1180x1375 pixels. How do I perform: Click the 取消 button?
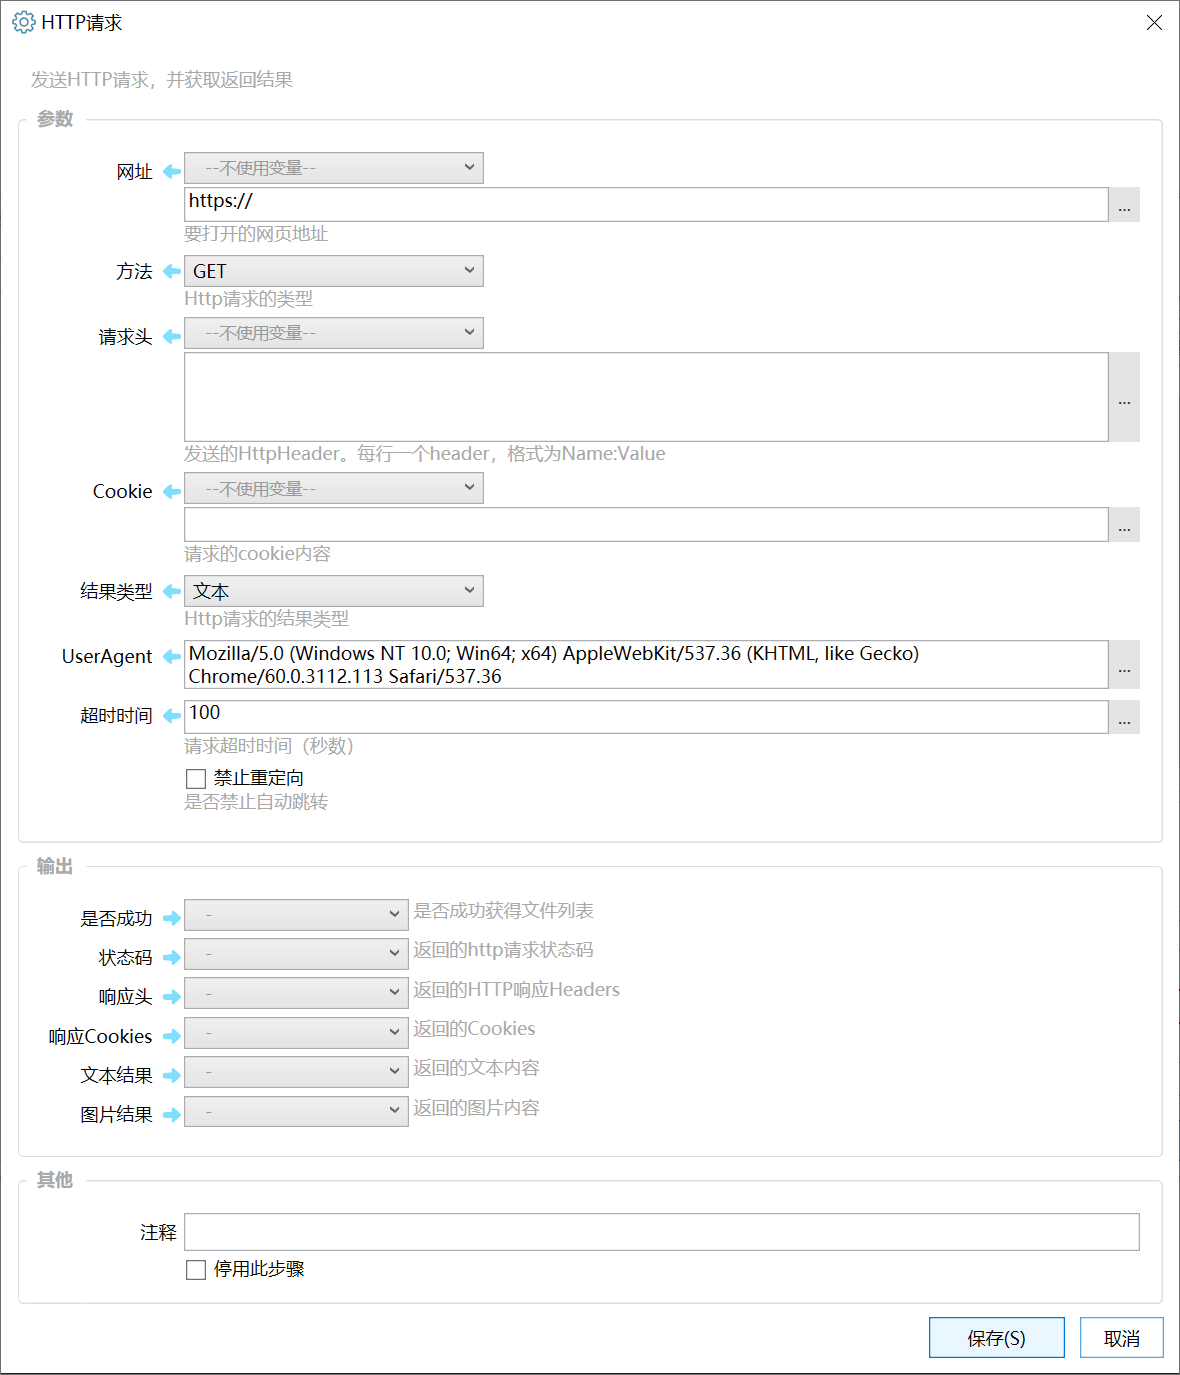coord(1122,1338)
